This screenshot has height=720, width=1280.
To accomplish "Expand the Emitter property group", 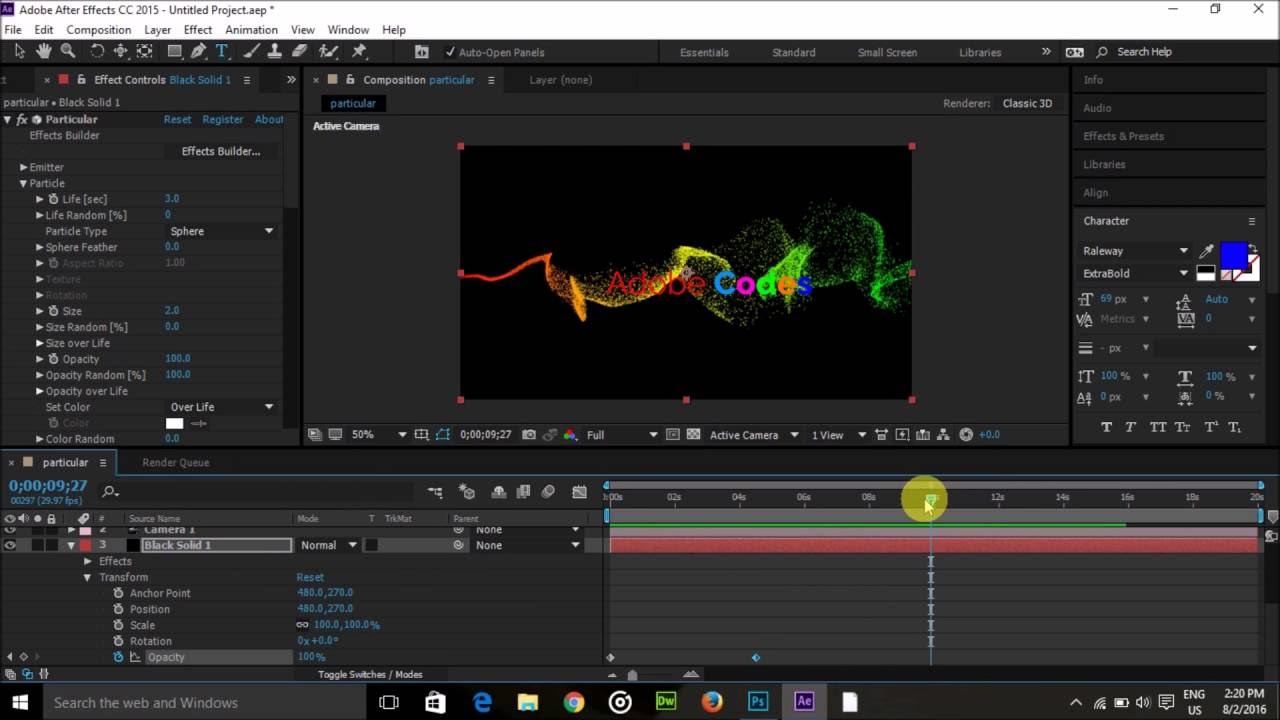I will 23,167.
